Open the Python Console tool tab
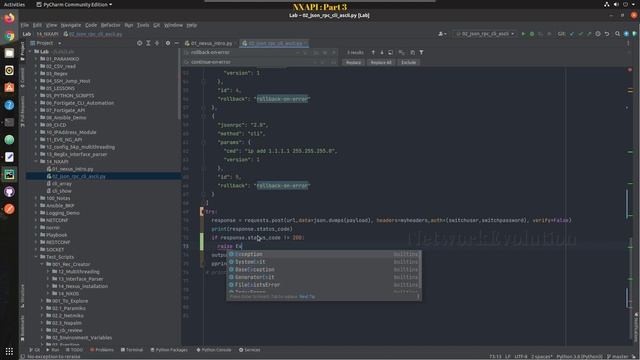The image size is (640, 360). (x=213, y=350)
